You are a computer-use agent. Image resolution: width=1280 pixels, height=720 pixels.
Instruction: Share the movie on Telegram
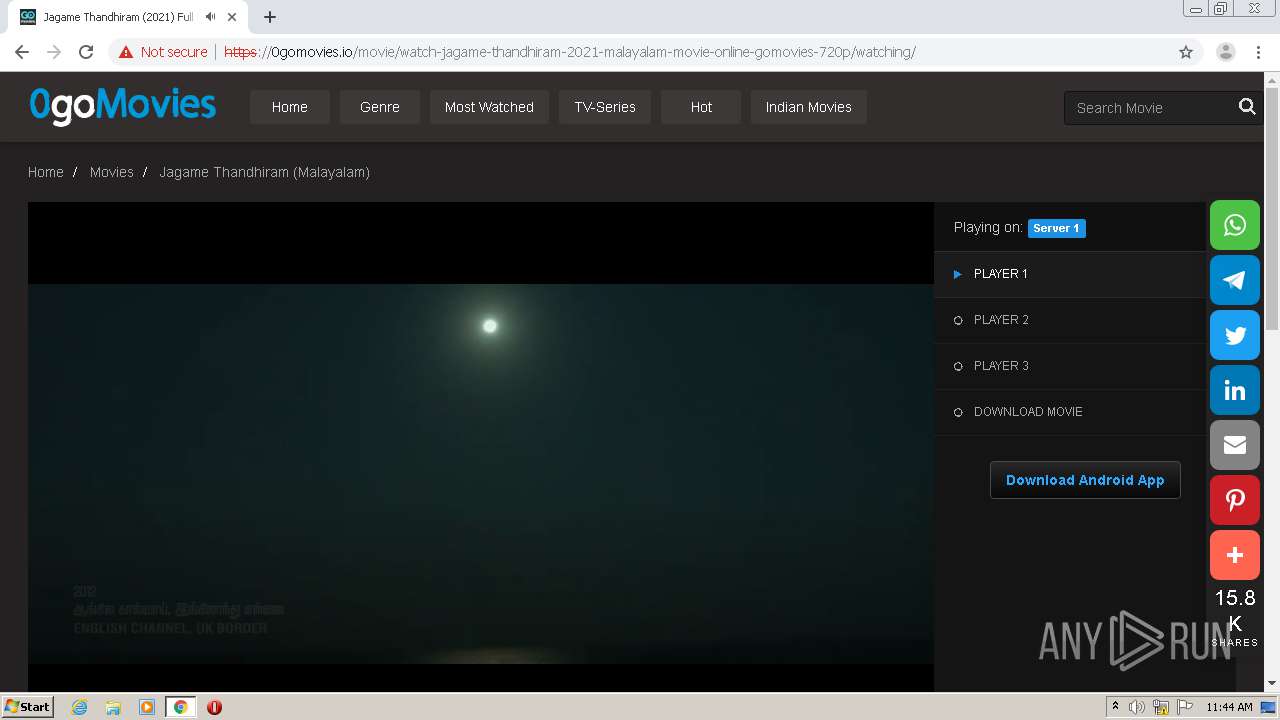pyautogui.click(x=1235, y=280)
